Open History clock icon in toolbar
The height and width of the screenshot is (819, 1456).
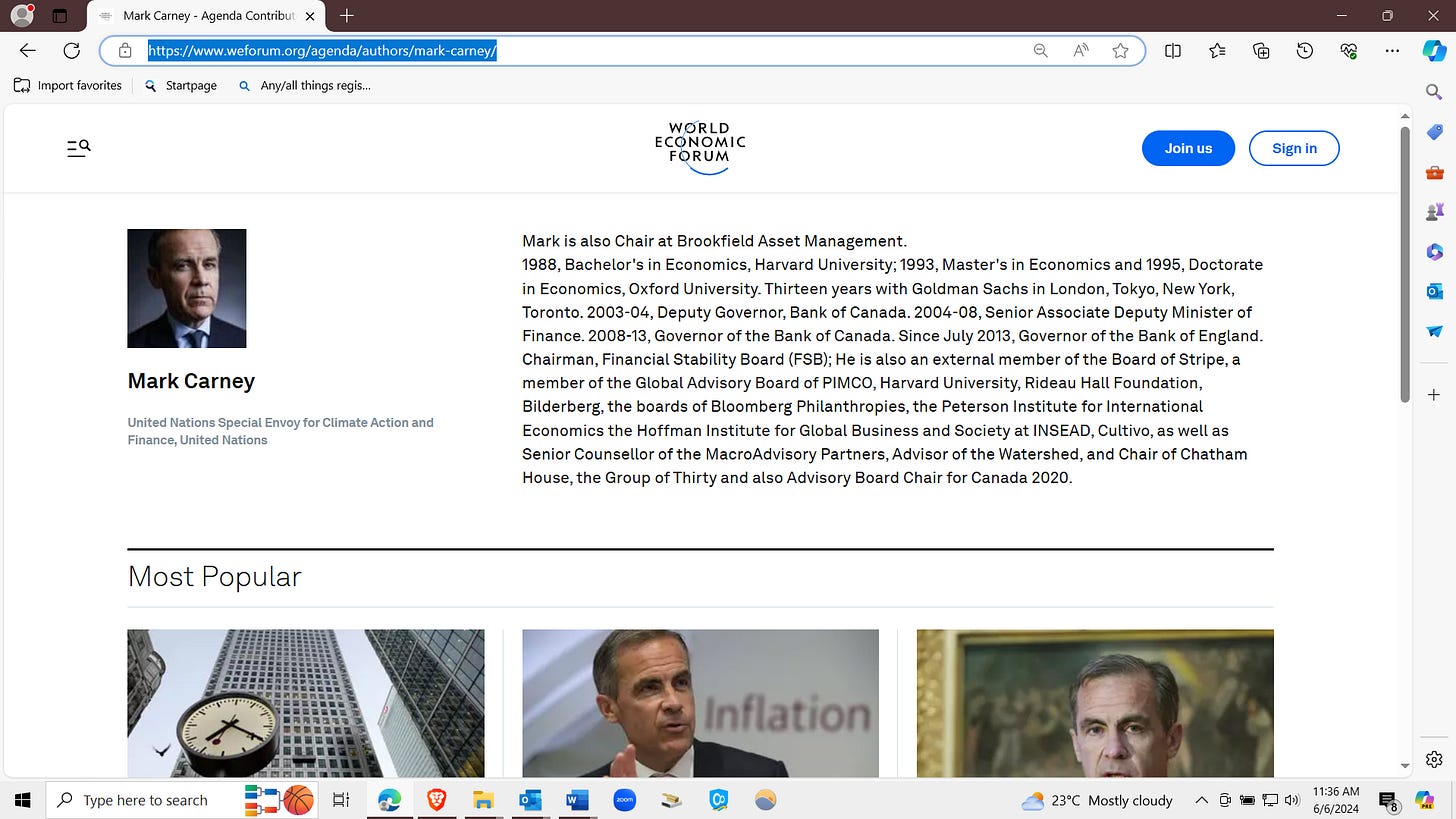tap(1305, 50)
